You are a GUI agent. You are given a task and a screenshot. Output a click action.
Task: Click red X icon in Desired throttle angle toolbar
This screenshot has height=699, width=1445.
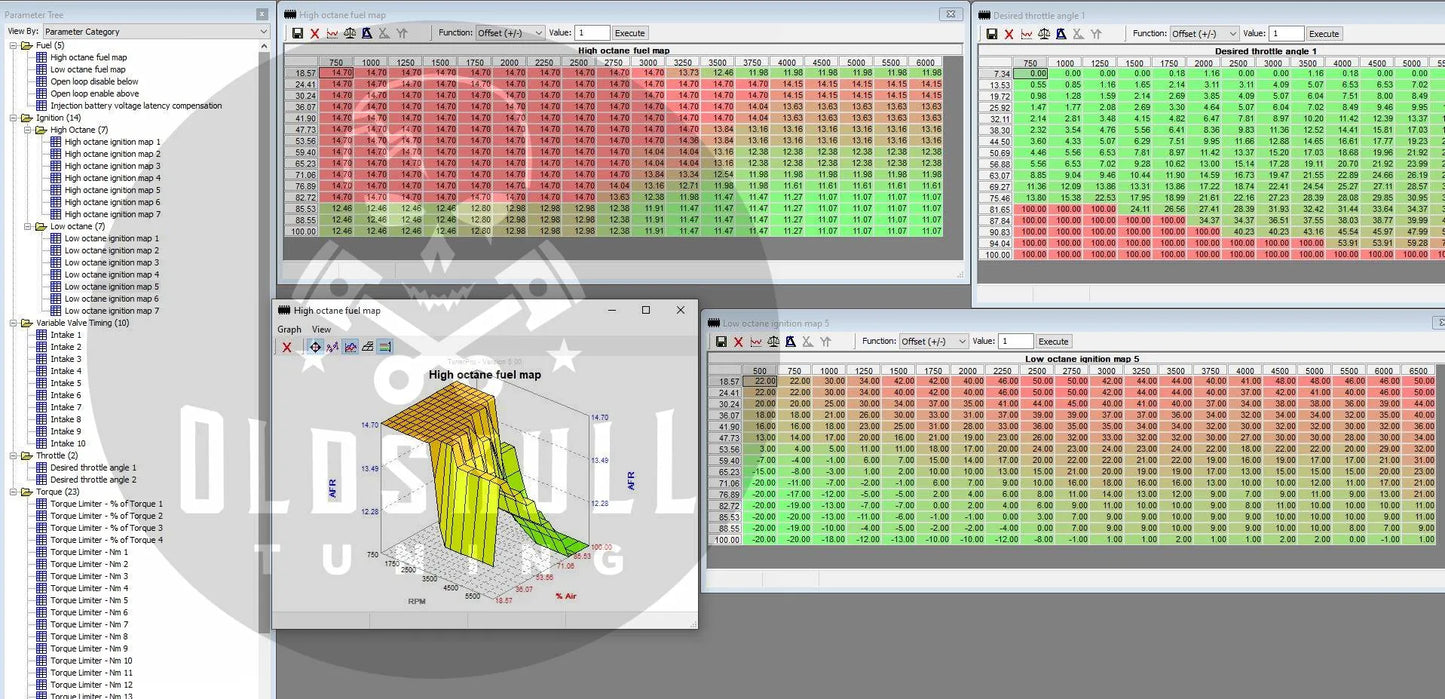click(1009, 34)
